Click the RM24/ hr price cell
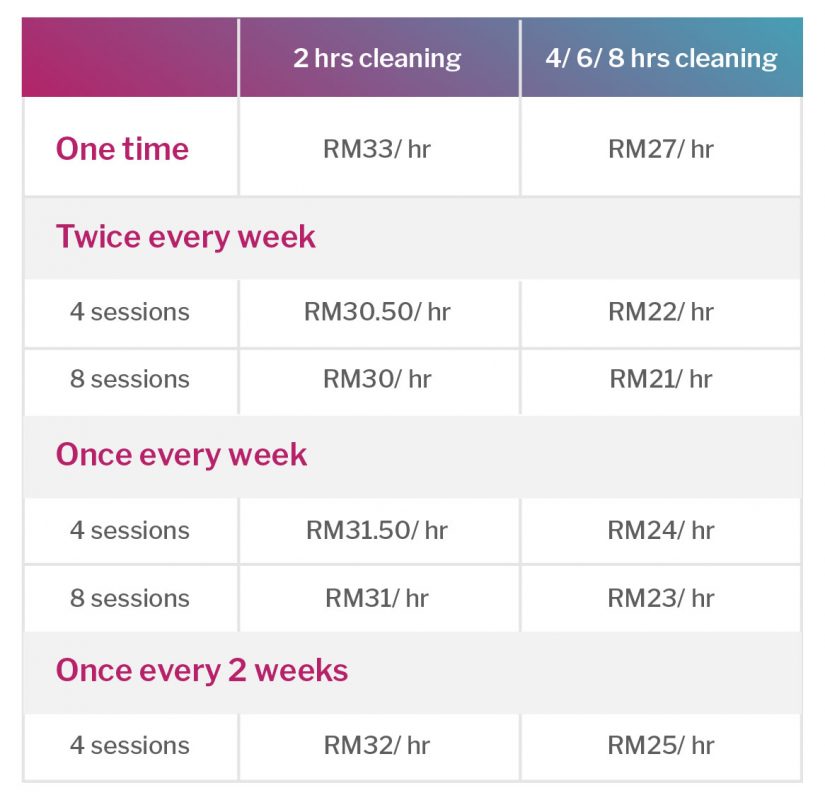825x800 pixels. (661, 530)
